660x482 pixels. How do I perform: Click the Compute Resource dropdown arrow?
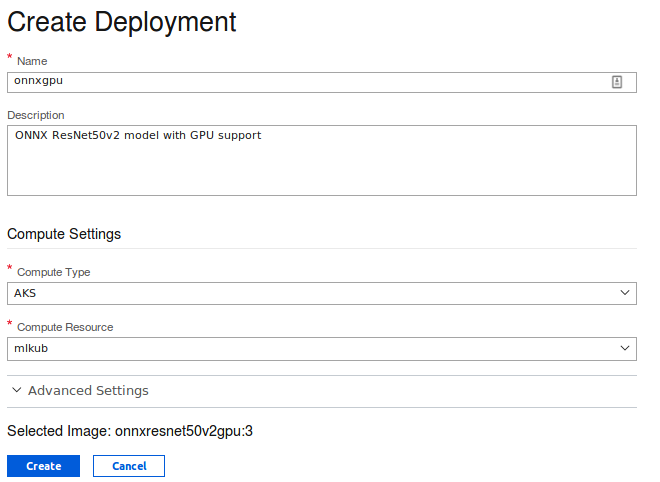pos(625,348)
